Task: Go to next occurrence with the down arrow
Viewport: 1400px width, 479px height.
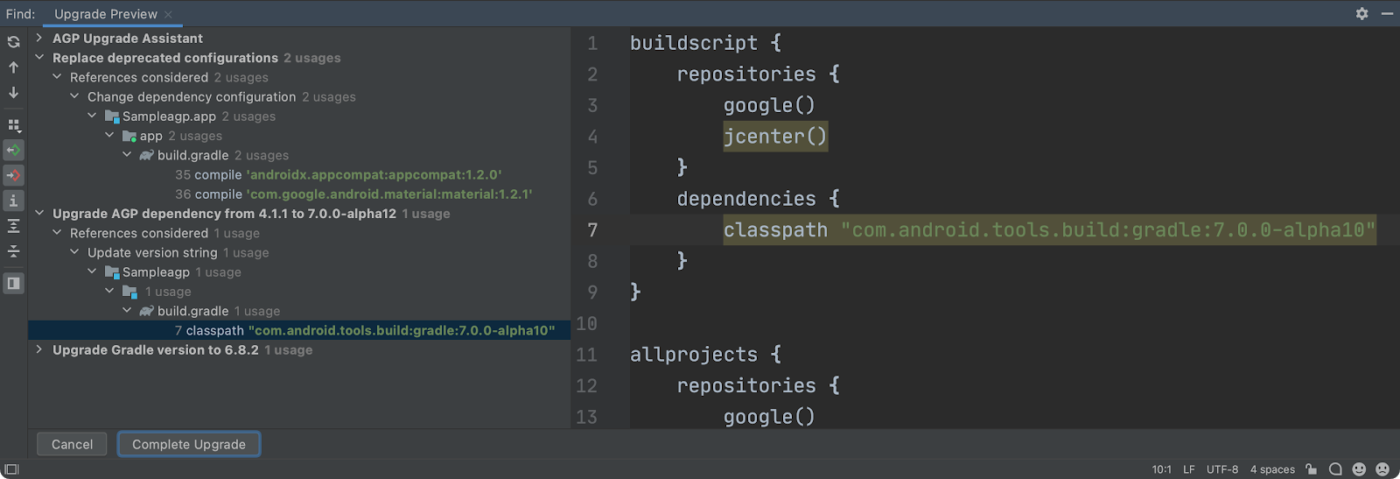Action: tap(13, 92)
